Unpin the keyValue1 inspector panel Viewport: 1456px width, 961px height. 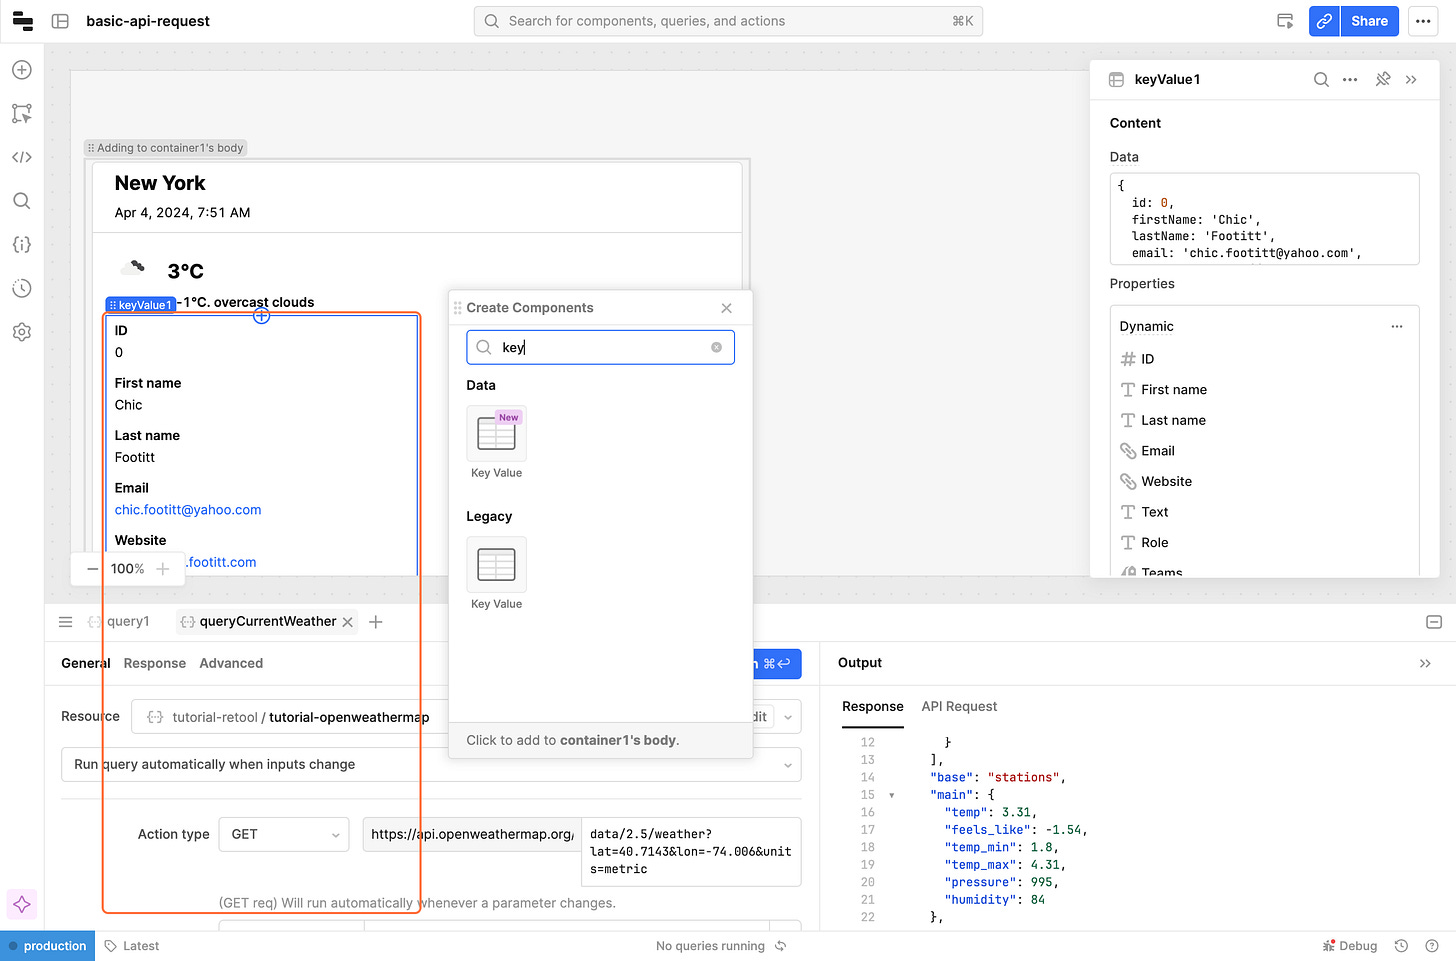coord(1383,80)
